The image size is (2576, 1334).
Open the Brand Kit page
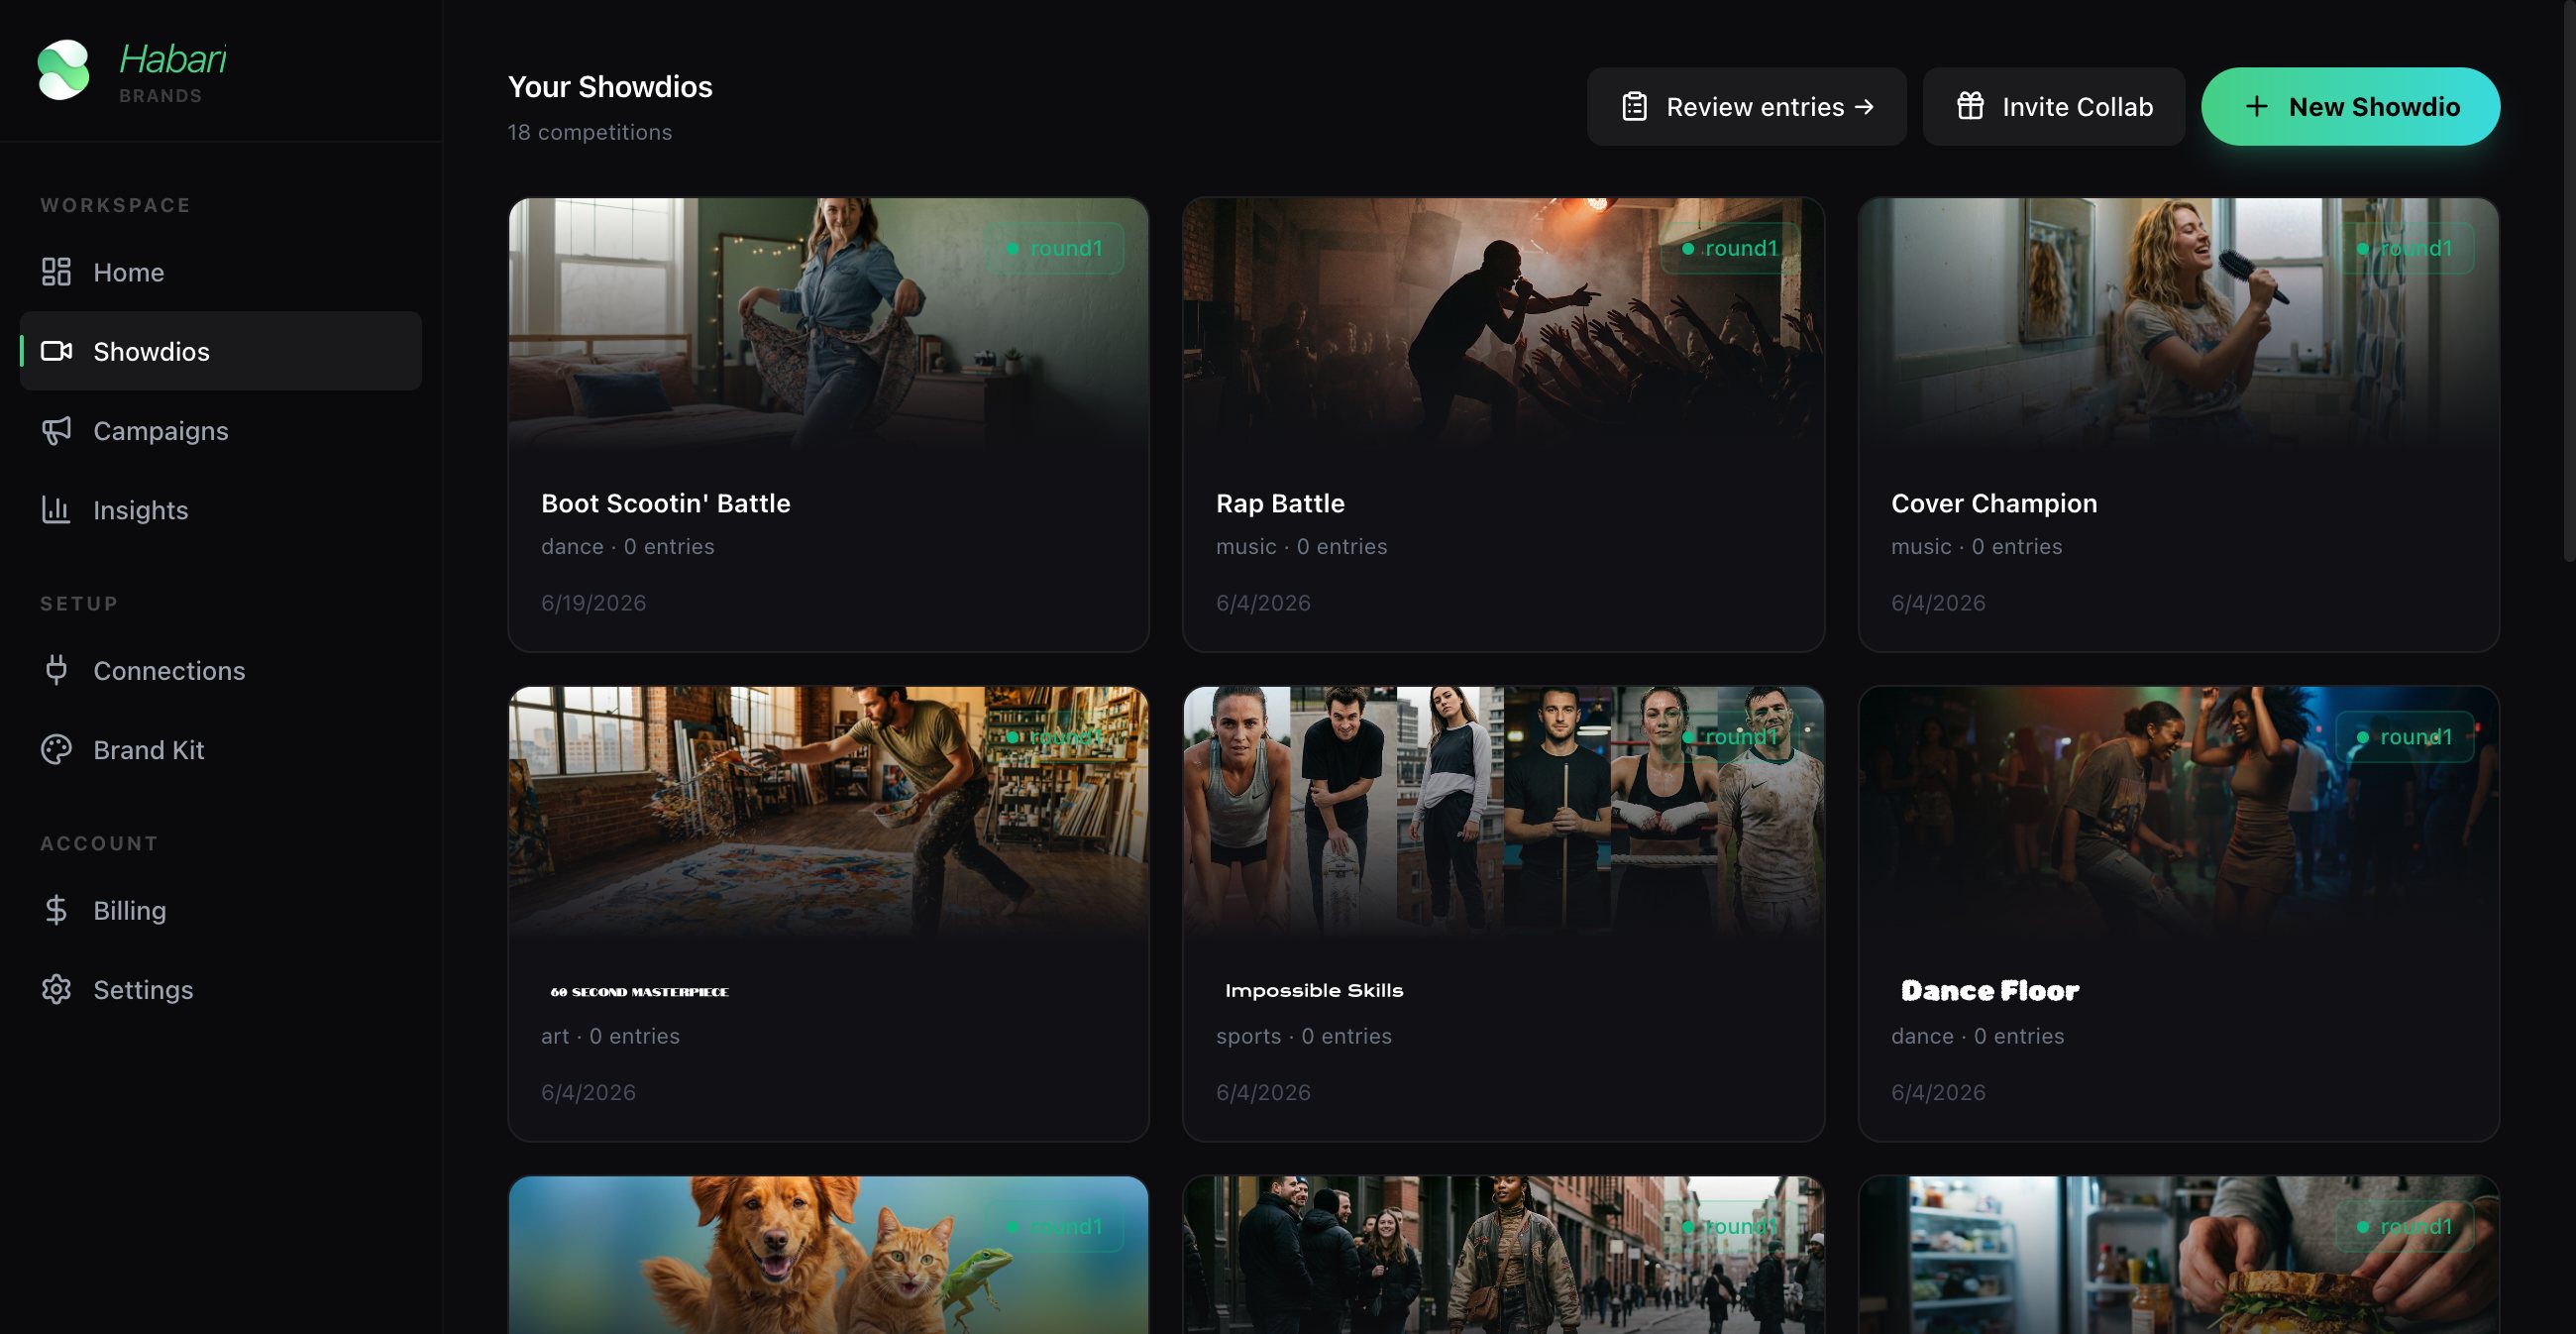click(x=221, y=749)
